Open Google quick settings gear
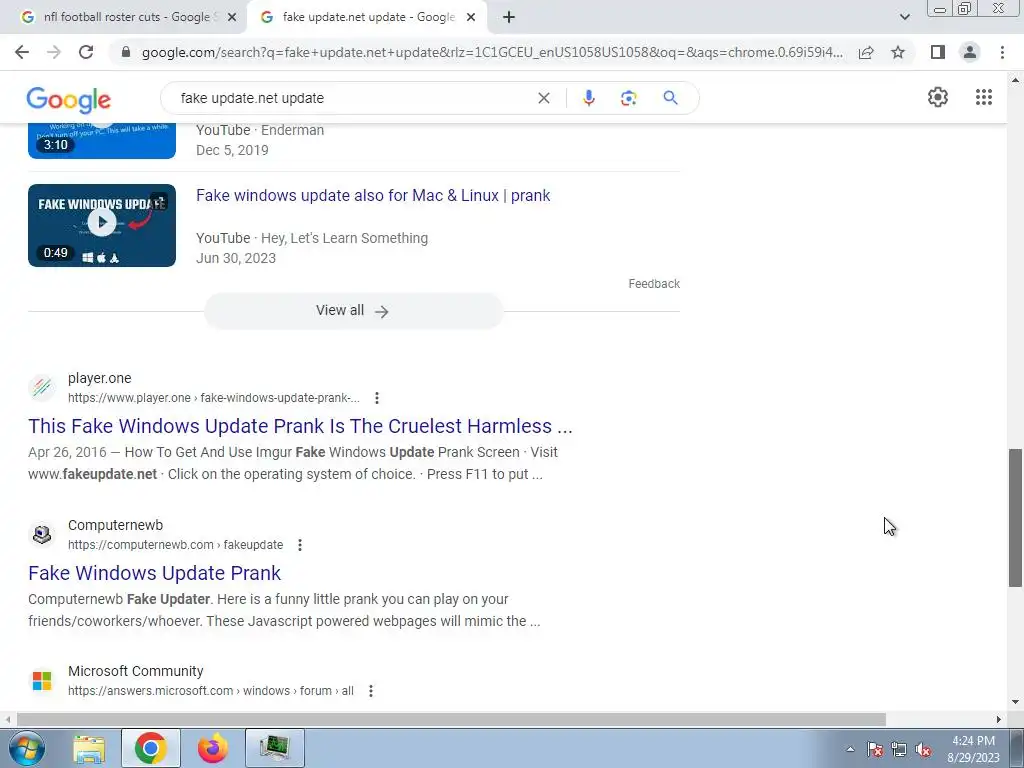Viewport: 1024px width, 768px height. 938,97
